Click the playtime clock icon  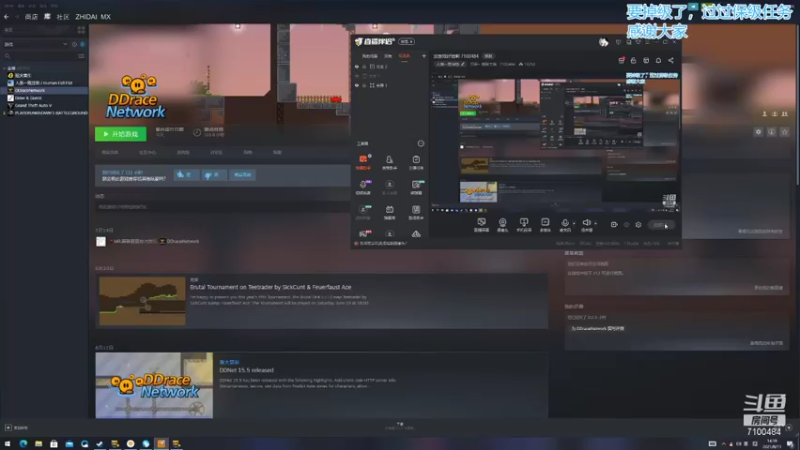pyautogui.click(x=197, y=133)
